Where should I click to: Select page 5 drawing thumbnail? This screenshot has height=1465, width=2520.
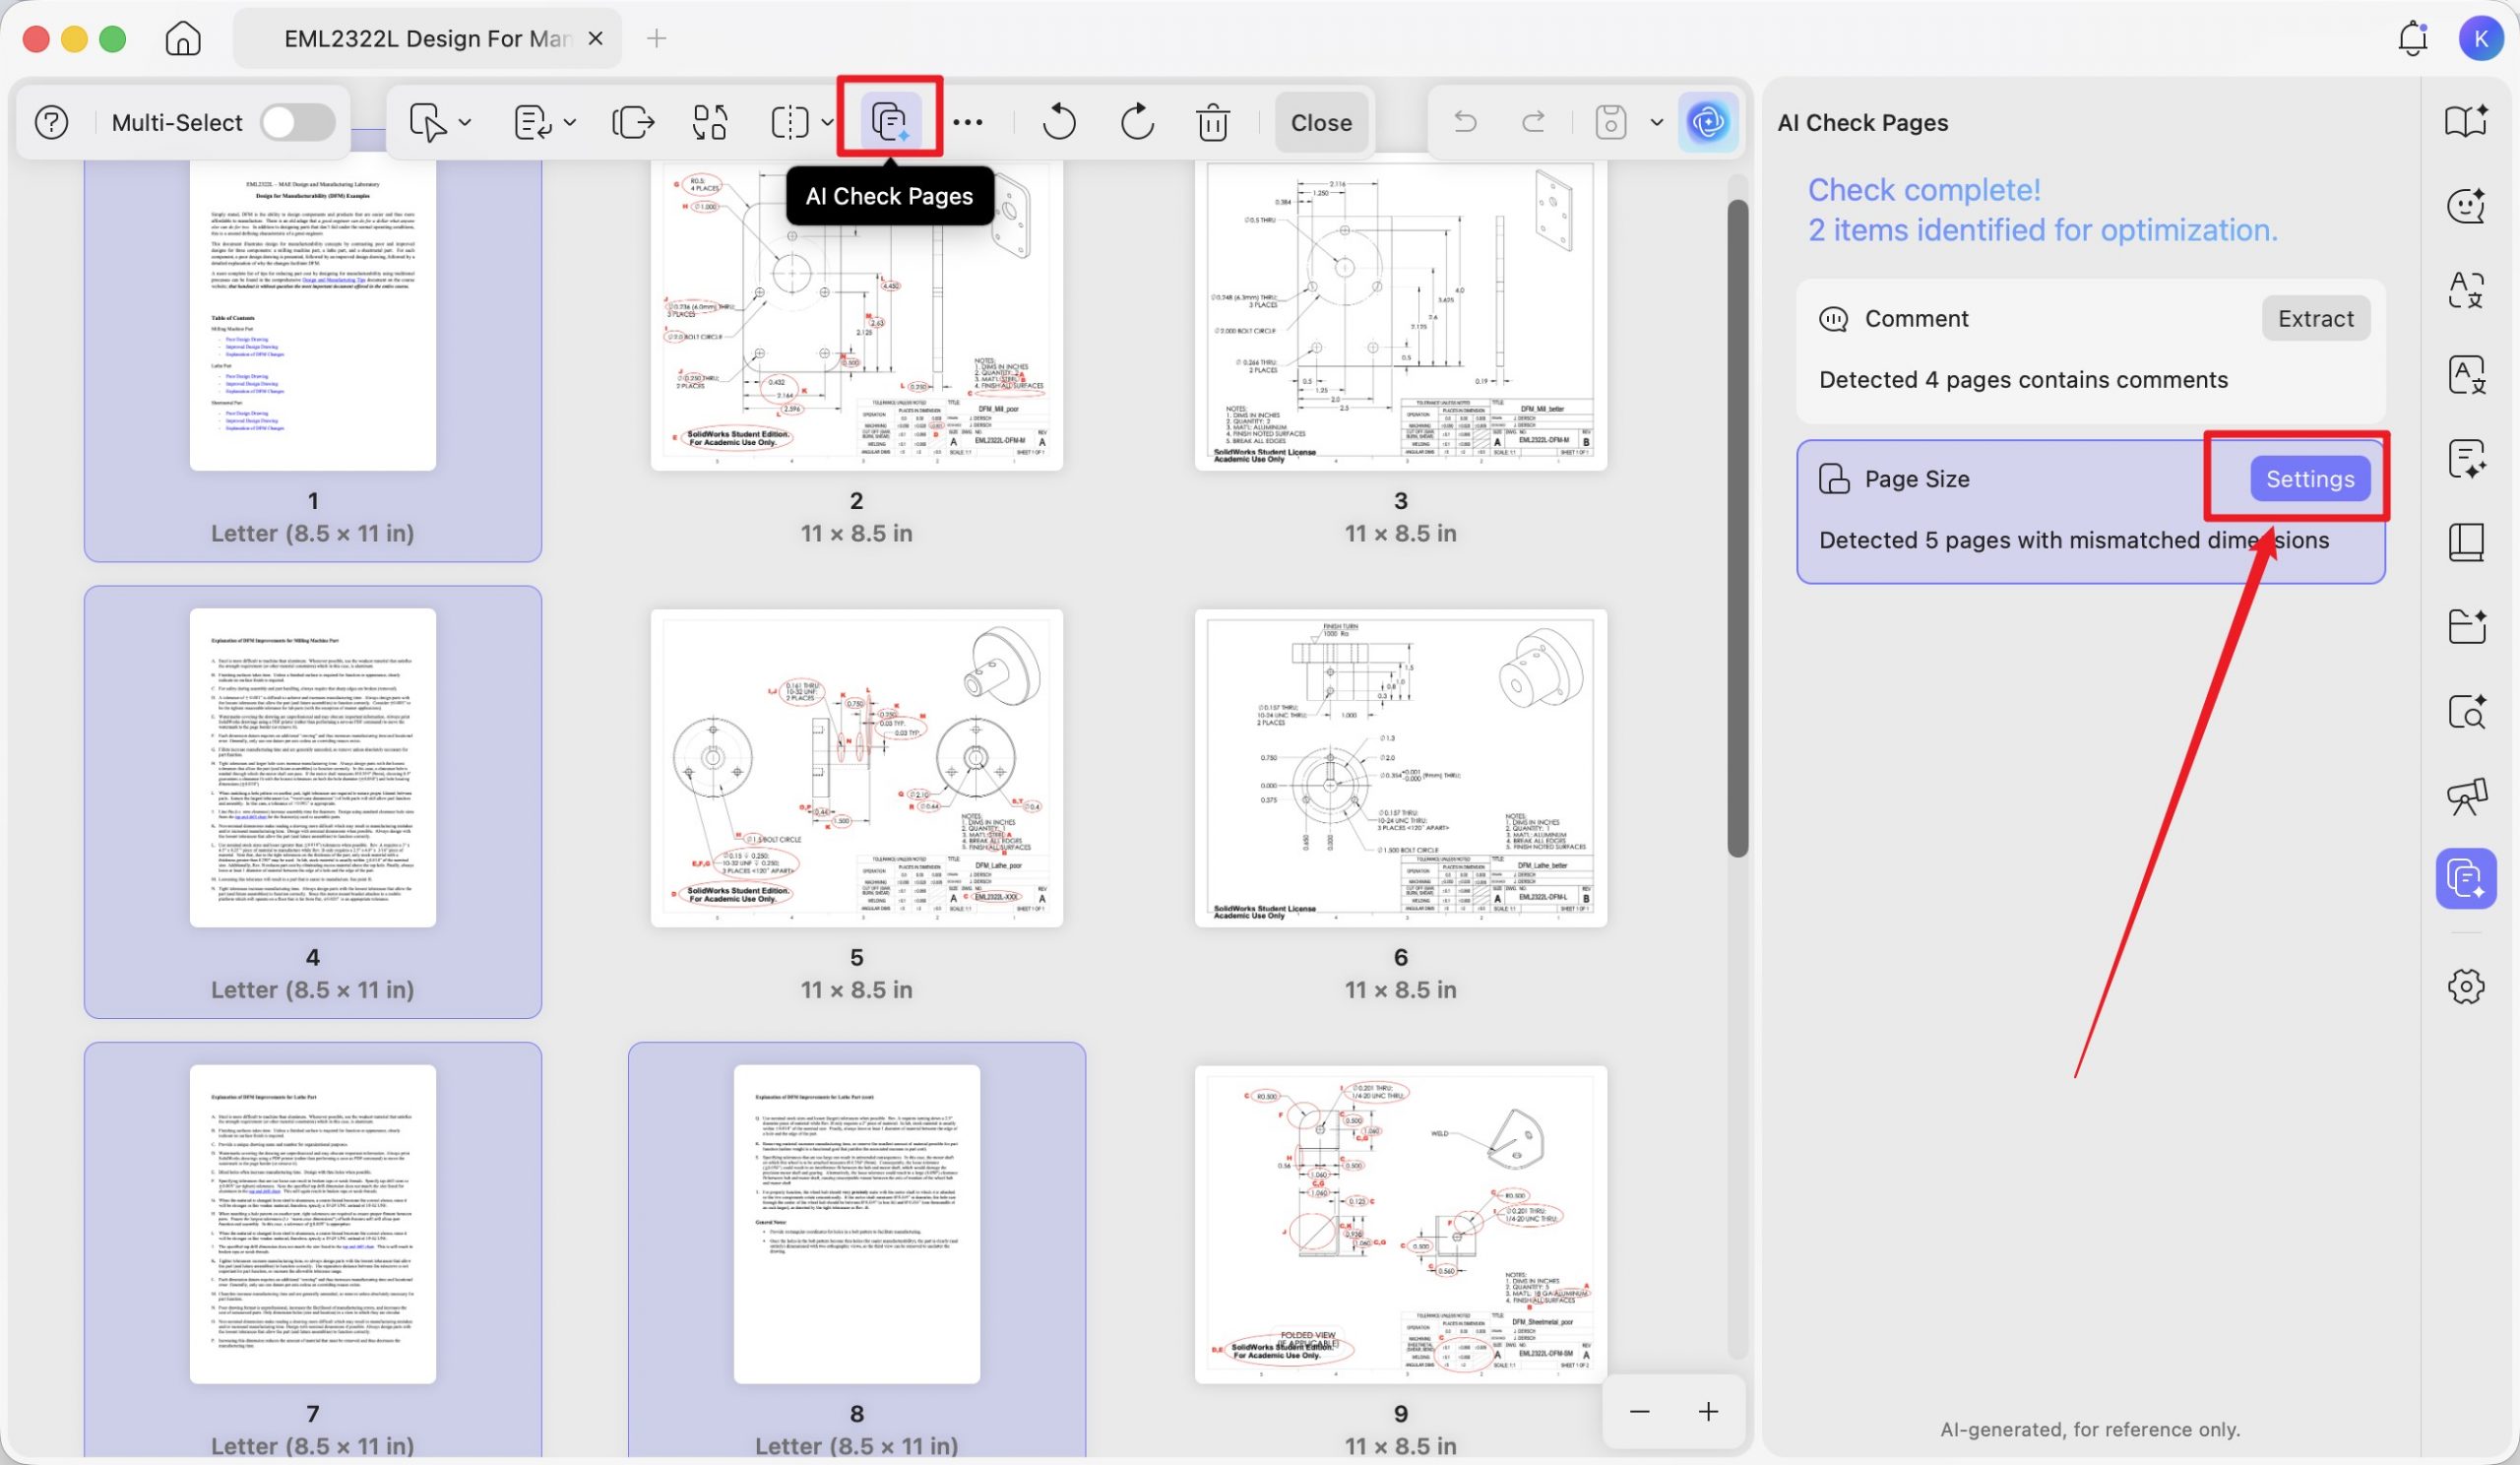pos(857,768)
